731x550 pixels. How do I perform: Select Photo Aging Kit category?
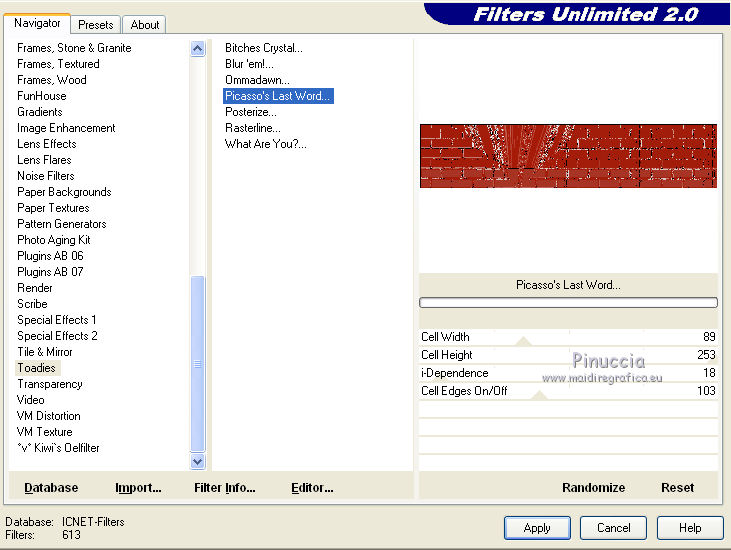click(x=54, y=240)
